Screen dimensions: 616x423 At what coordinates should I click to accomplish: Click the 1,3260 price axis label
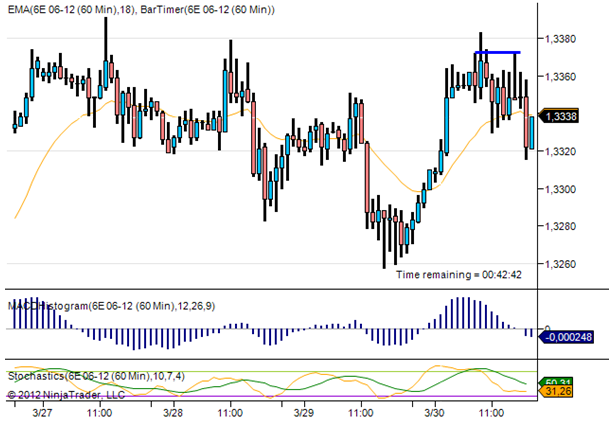tap(560, 264)
